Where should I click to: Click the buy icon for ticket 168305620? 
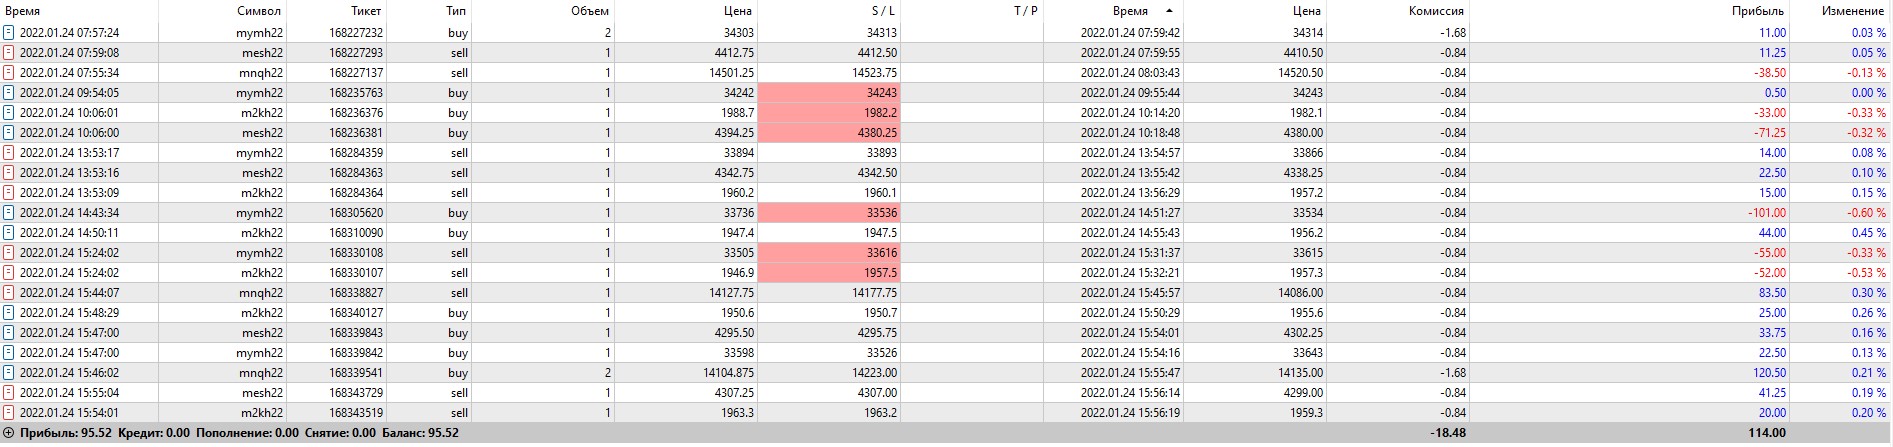[x=9, y=213]
